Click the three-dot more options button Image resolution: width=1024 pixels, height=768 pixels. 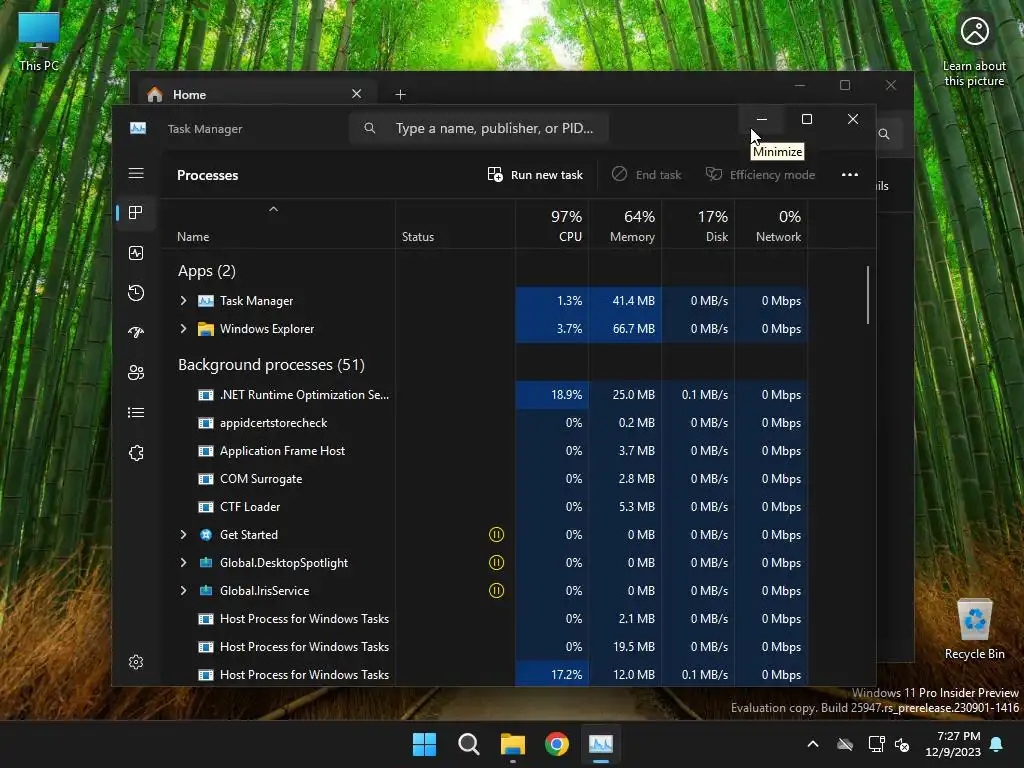[x=850, y=174]
